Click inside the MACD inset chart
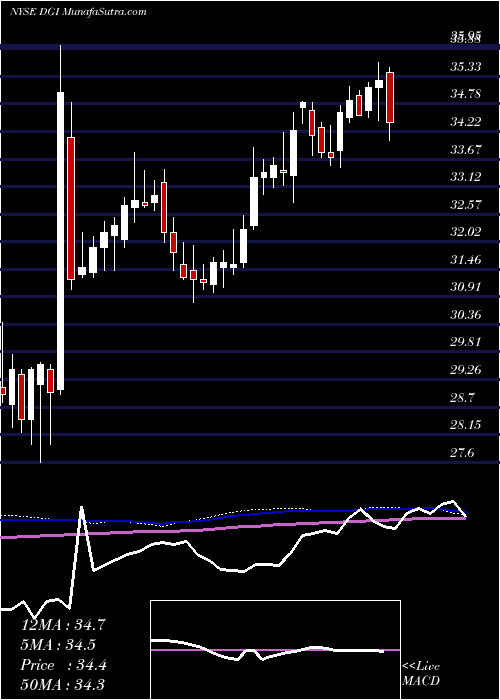The height and width of the screenshot is (700, 500). [275, 650]
